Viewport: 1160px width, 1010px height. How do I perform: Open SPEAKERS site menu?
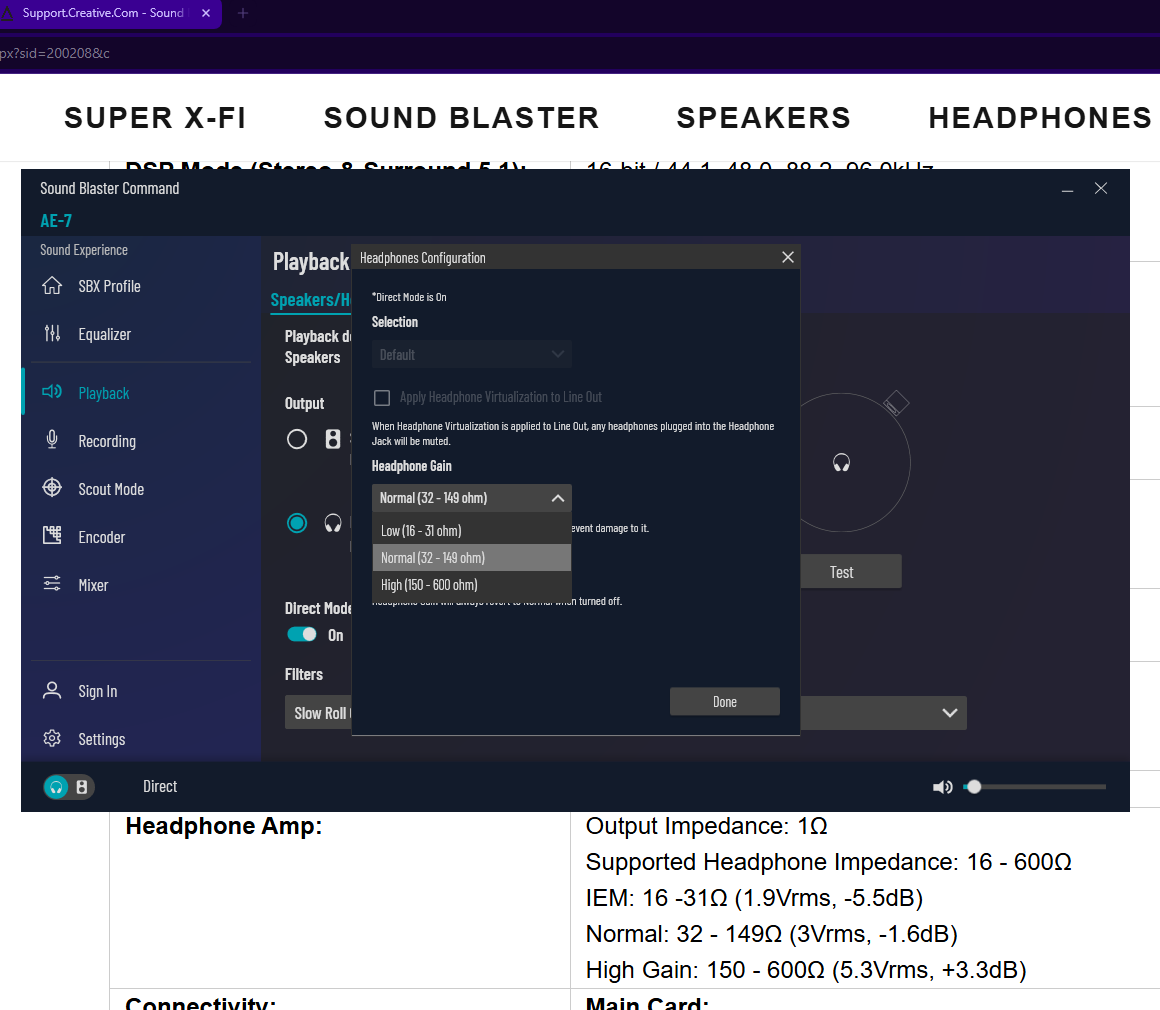click(x=763, y=118)
